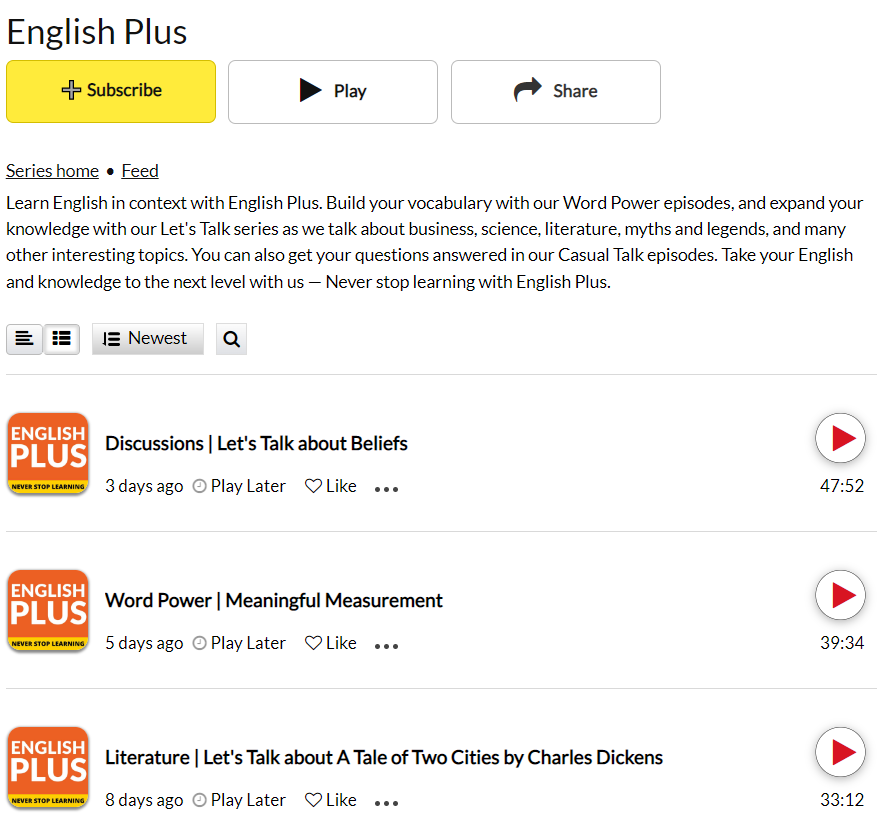
Task: Open the Discussions Let's Talk about Beliefs title
Action: (256, 443)
